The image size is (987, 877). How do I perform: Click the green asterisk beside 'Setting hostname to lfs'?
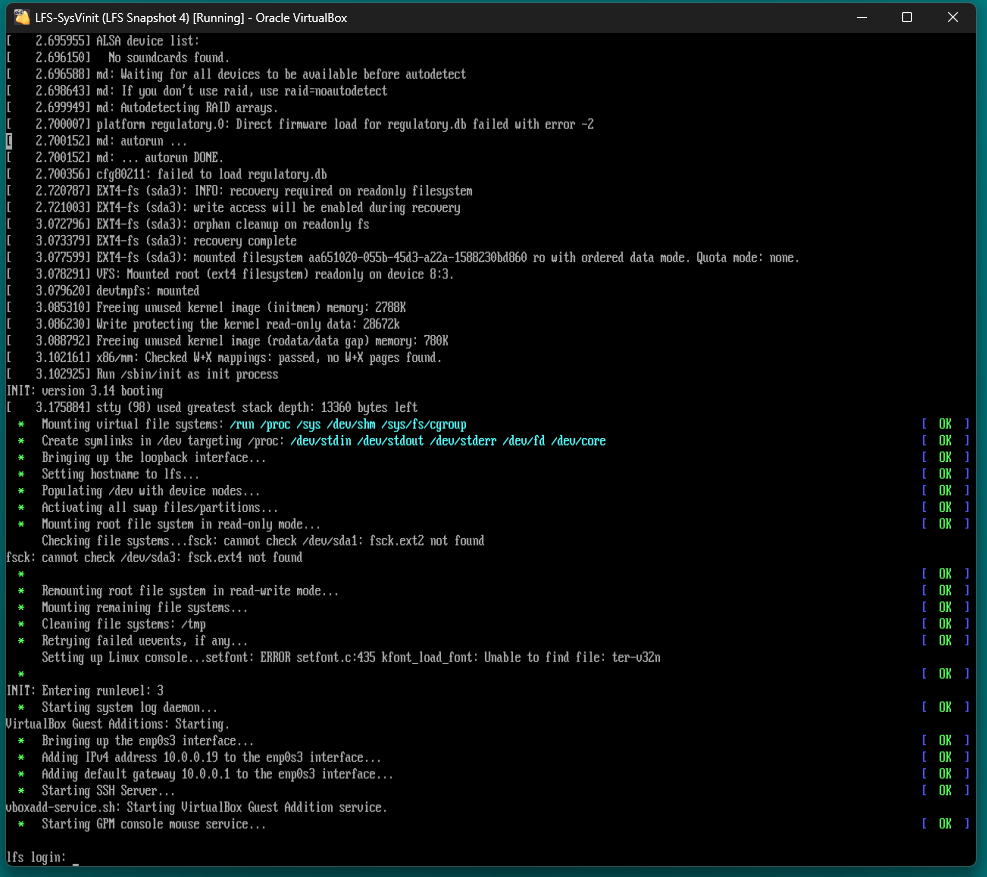pyautogui.click(x=21, y=474)
